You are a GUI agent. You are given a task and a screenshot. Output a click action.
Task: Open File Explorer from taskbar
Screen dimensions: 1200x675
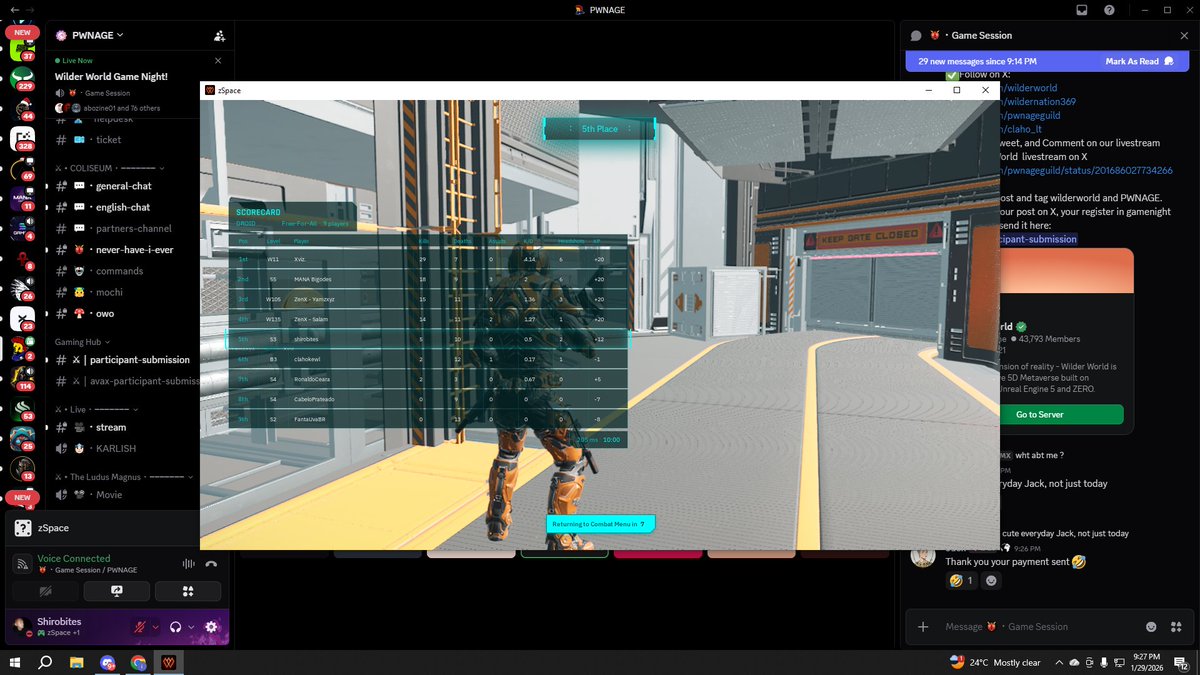[x=76, y=662]
